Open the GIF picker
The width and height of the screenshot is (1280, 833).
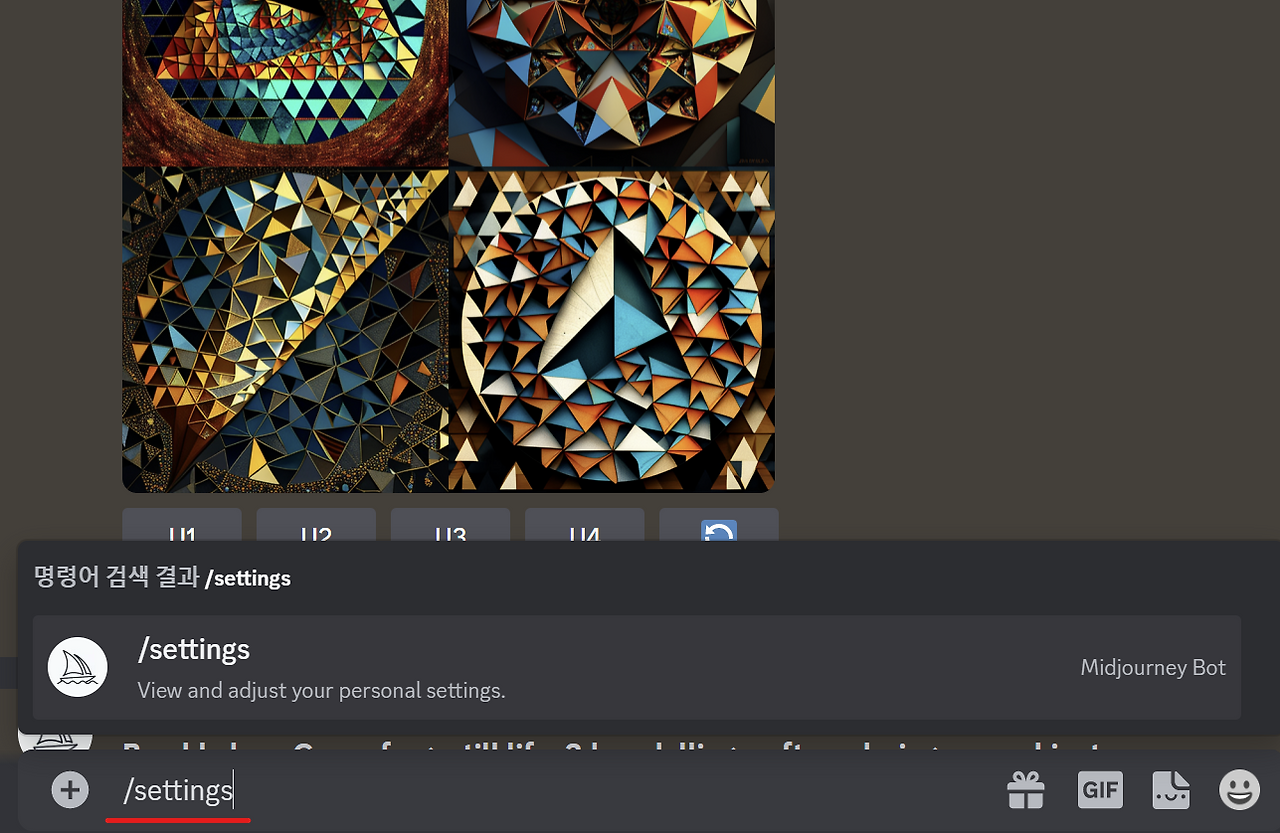1100,790
